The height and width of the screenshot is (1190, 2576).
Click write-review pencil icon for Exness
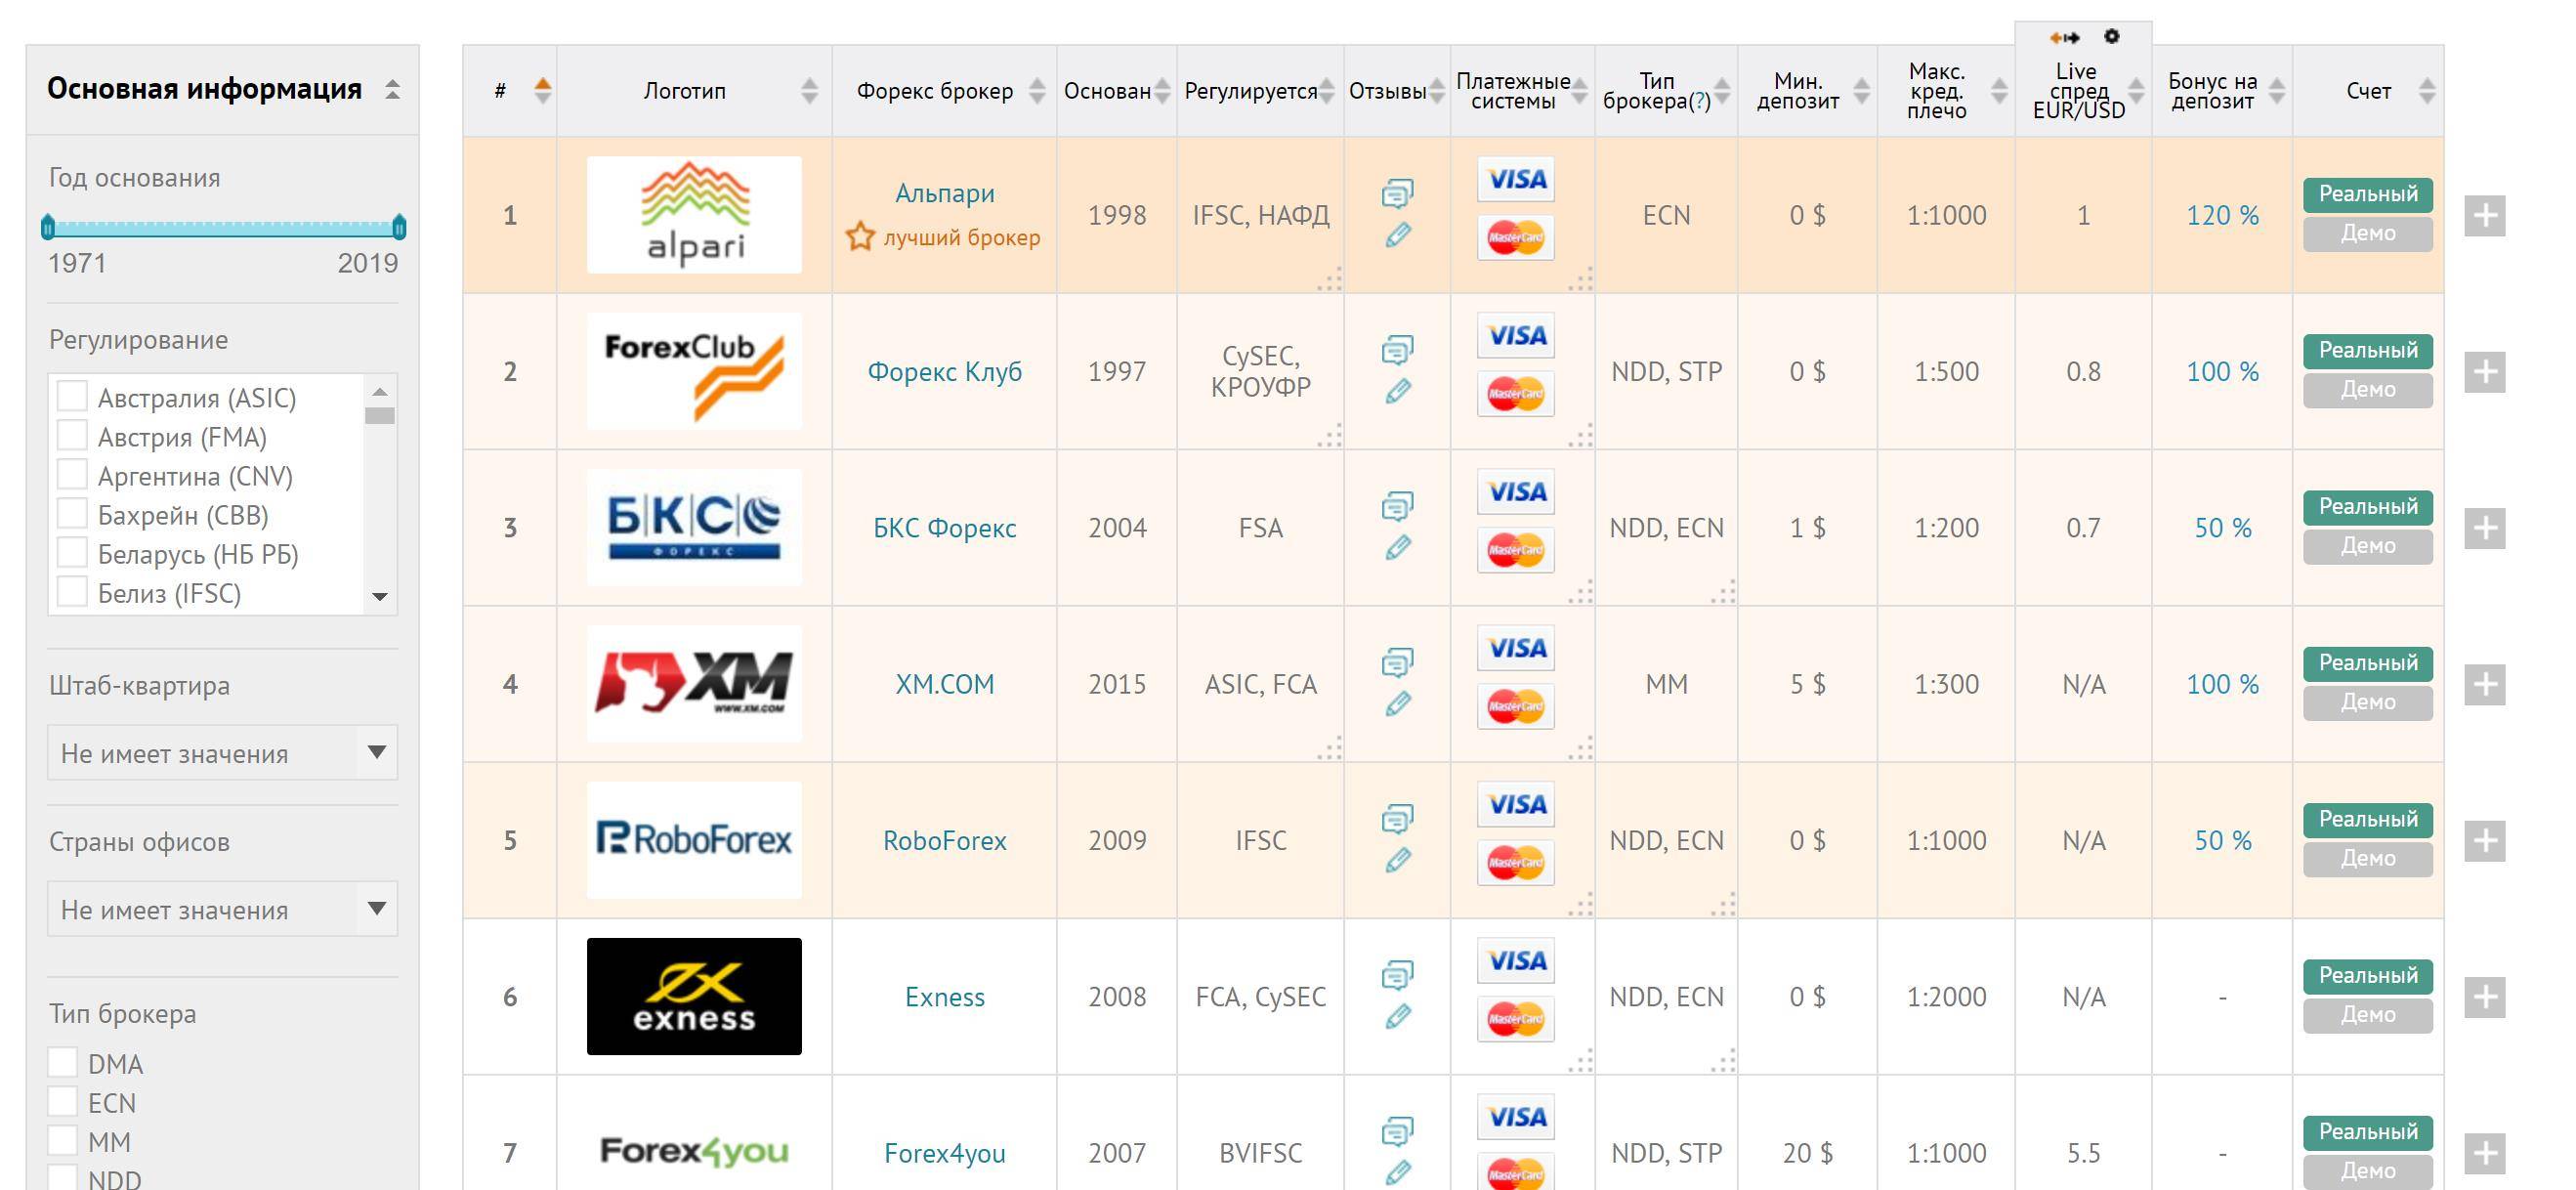tap(1398, 1017)
